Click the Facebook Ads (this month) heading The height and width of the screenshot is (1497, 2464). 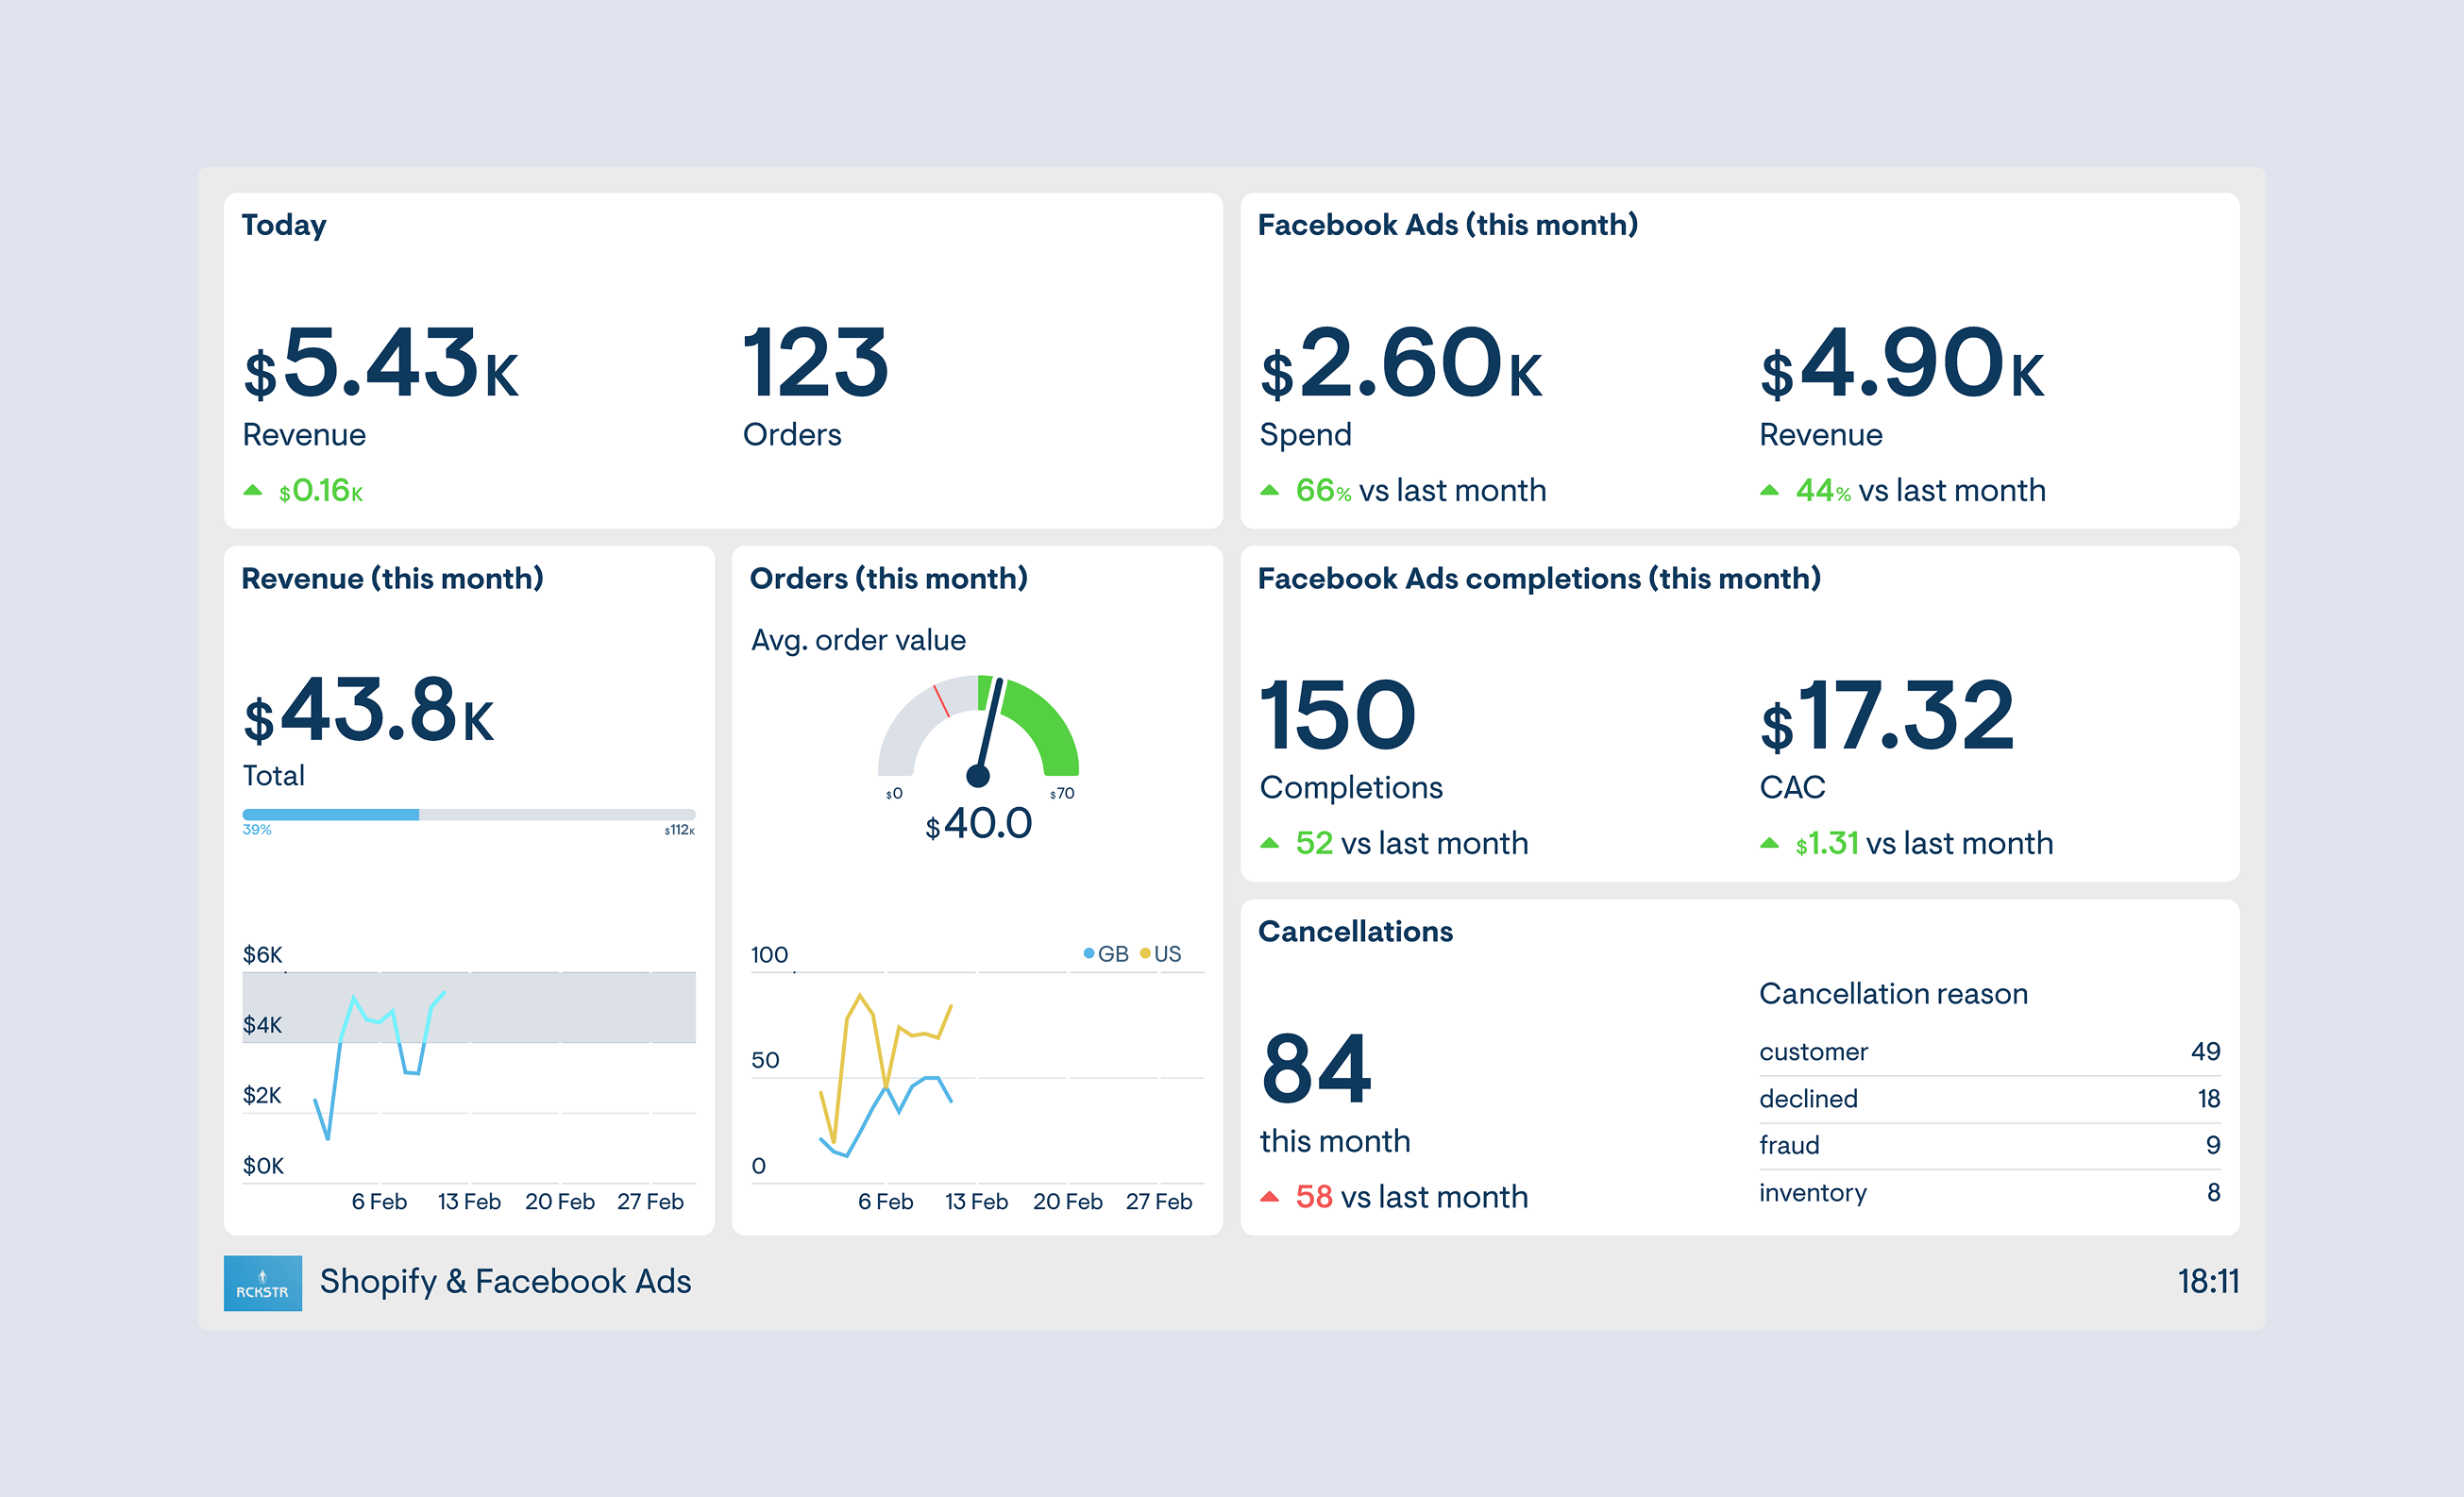coord(1447,224)
